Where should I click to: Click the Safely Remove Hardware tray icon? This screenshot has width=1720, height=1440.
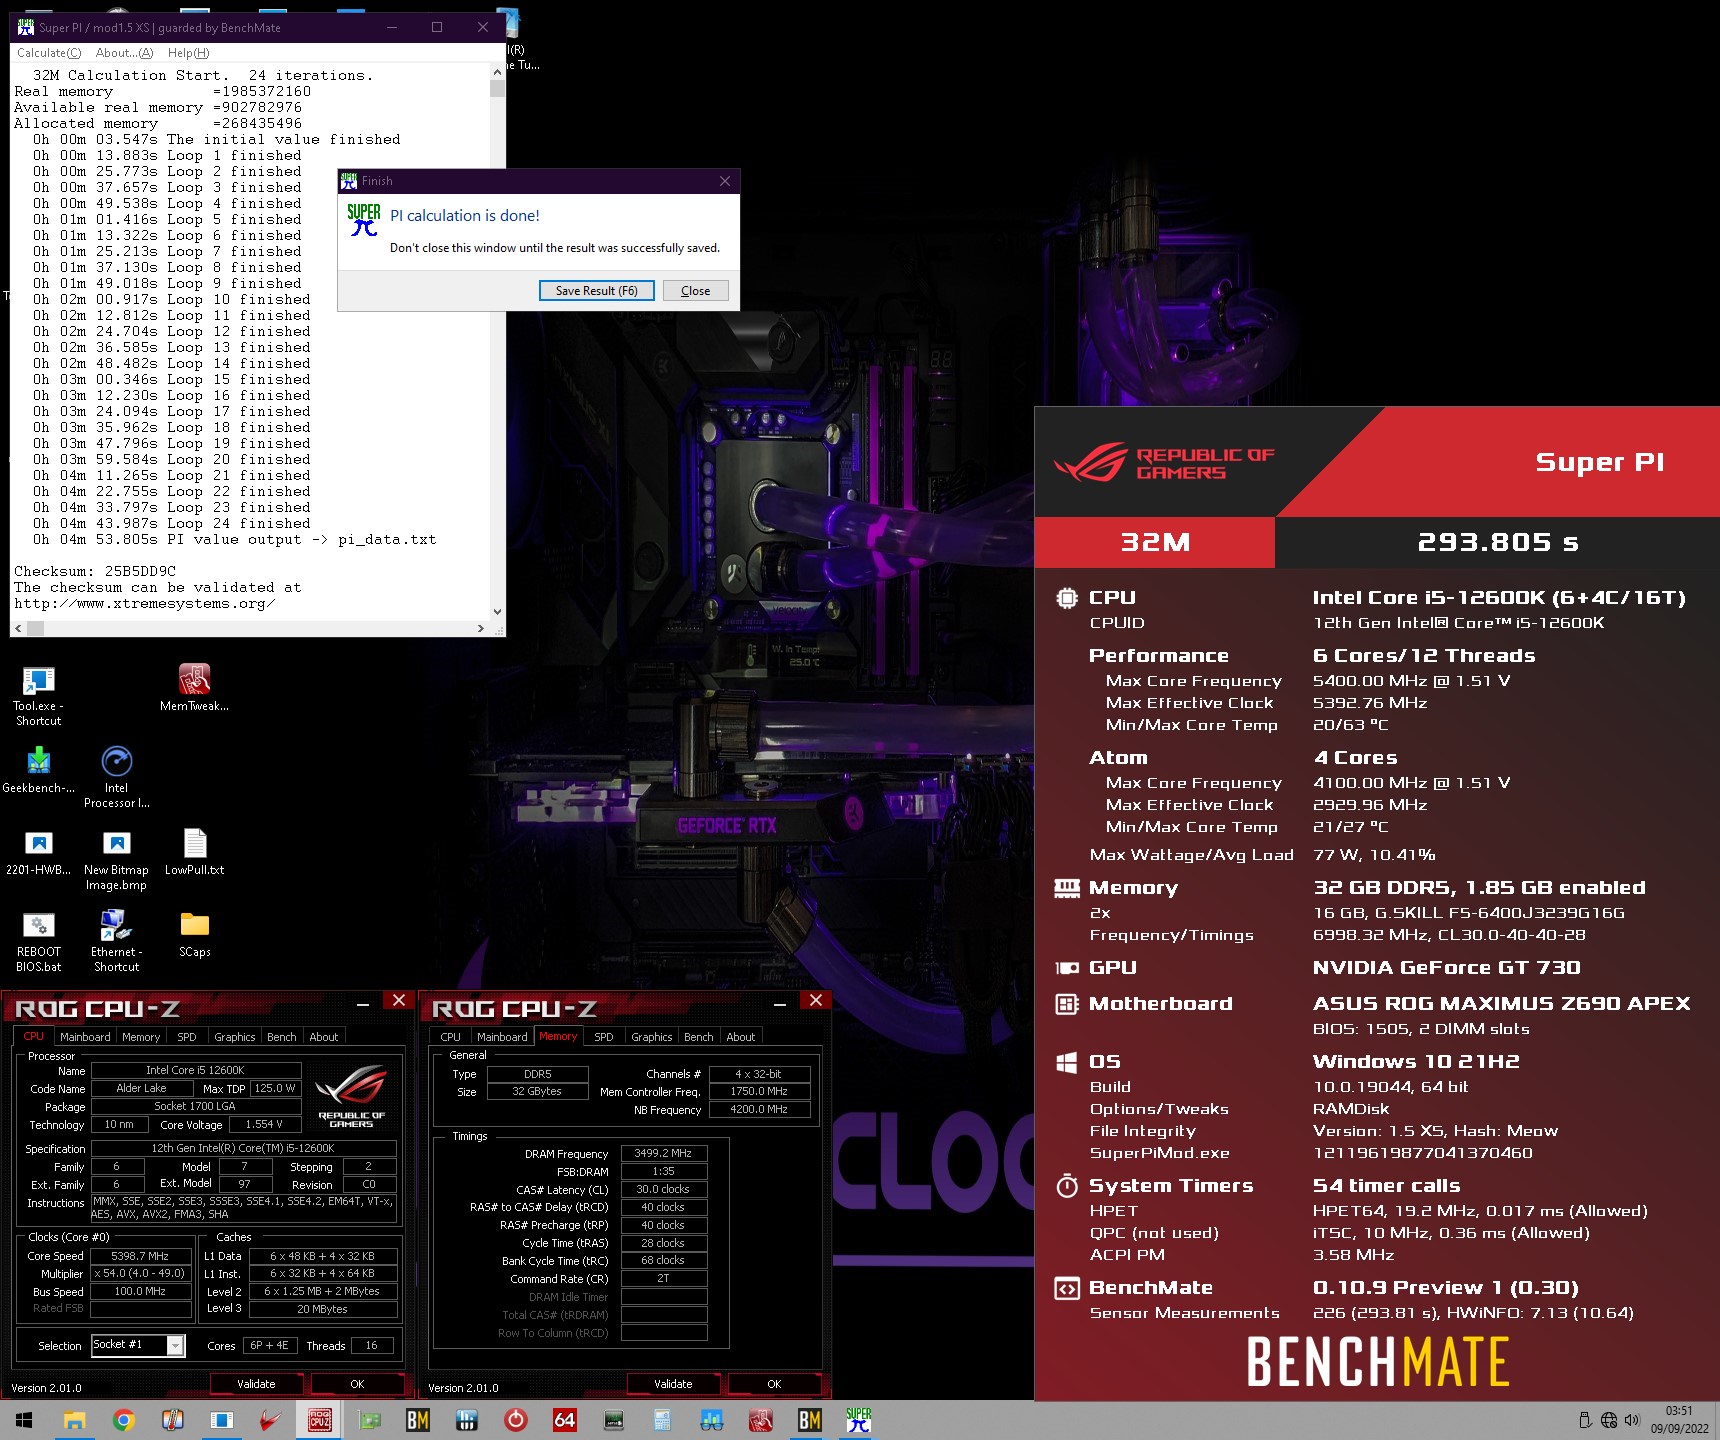pyautogui.click(x=1585, y=1420)
